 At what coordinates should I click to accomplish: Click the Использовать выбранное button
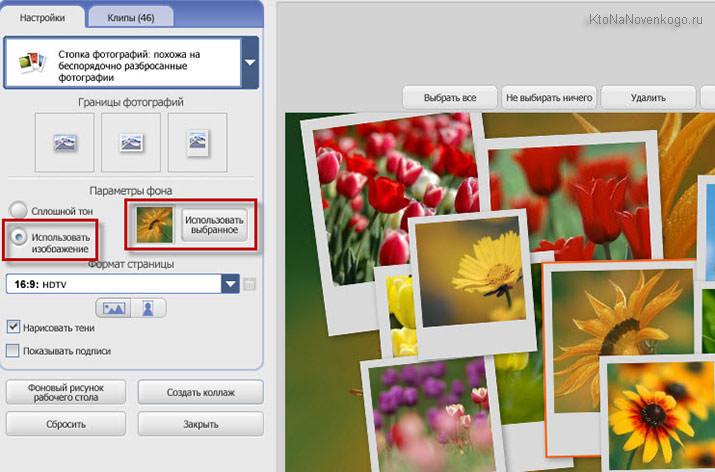tap(214, 225)
